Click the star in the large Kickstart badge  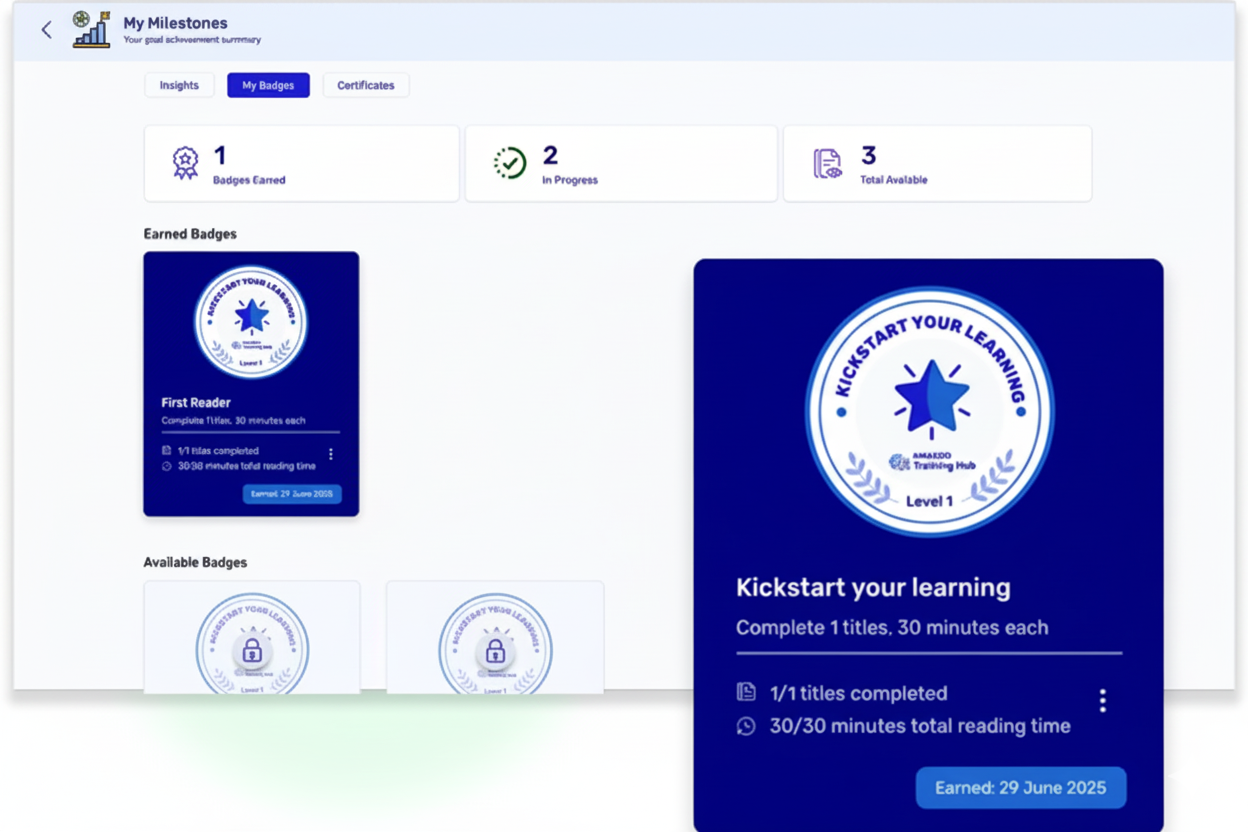point(931,395)
